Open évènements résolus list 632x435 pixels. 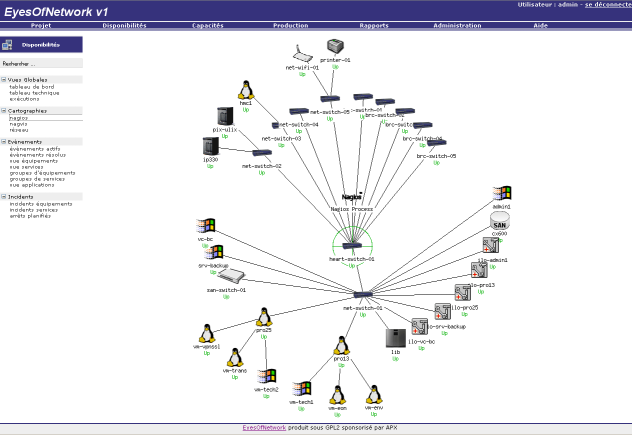pos(37,155)
